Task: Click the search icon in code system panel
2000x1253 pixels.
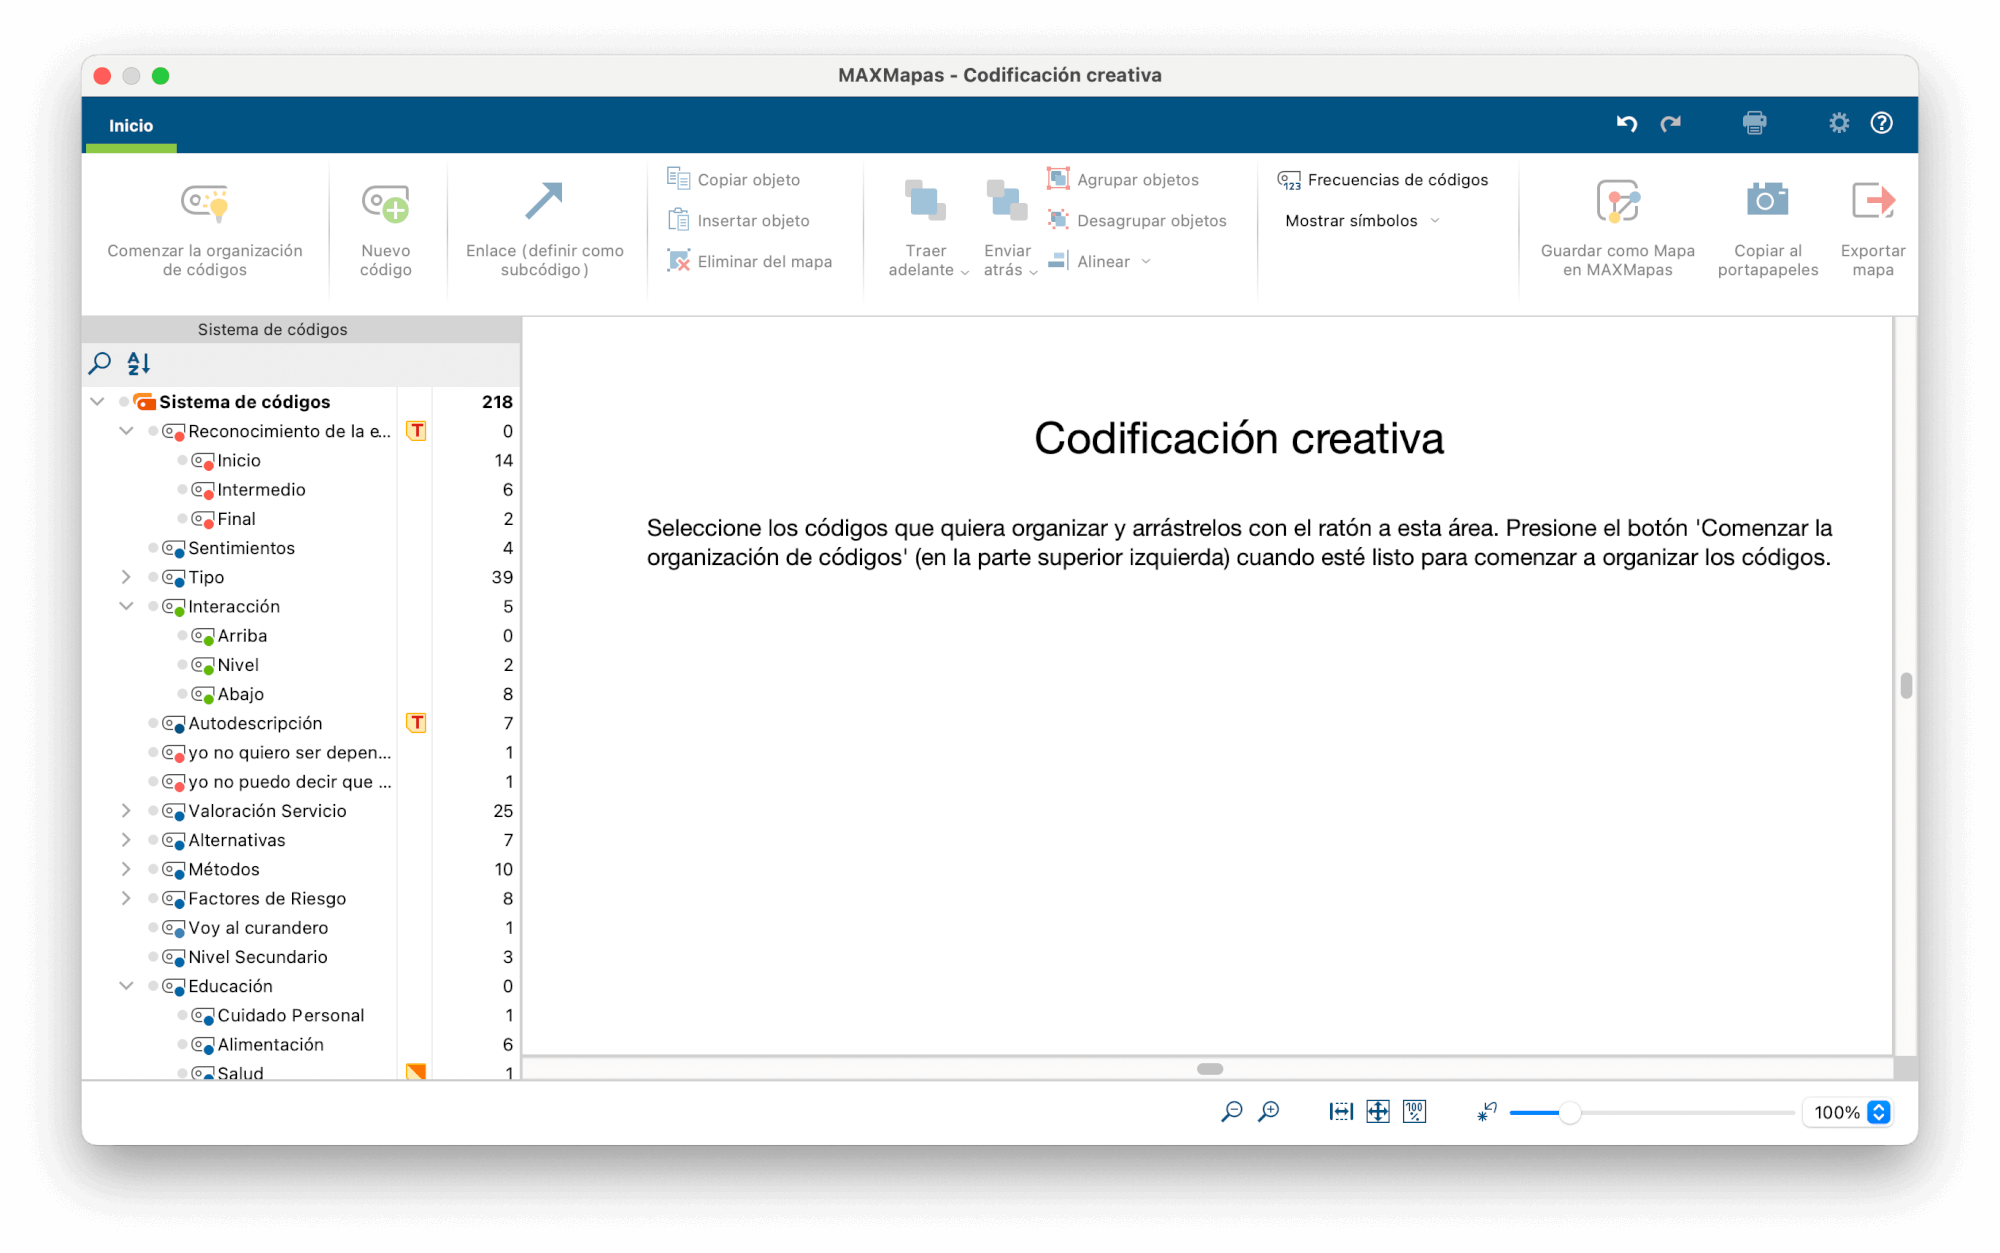Action: click(100, 363)
